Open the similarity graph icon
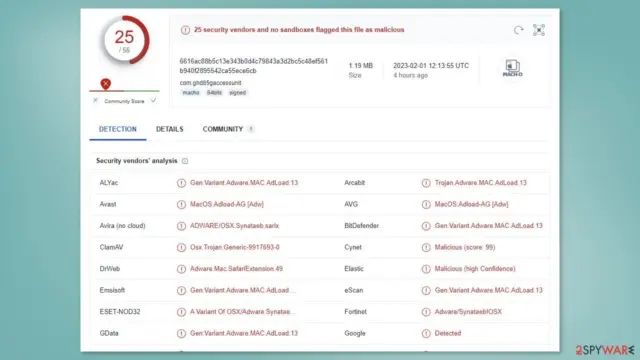The image size is (640, 360). click(x=539, y=30)
